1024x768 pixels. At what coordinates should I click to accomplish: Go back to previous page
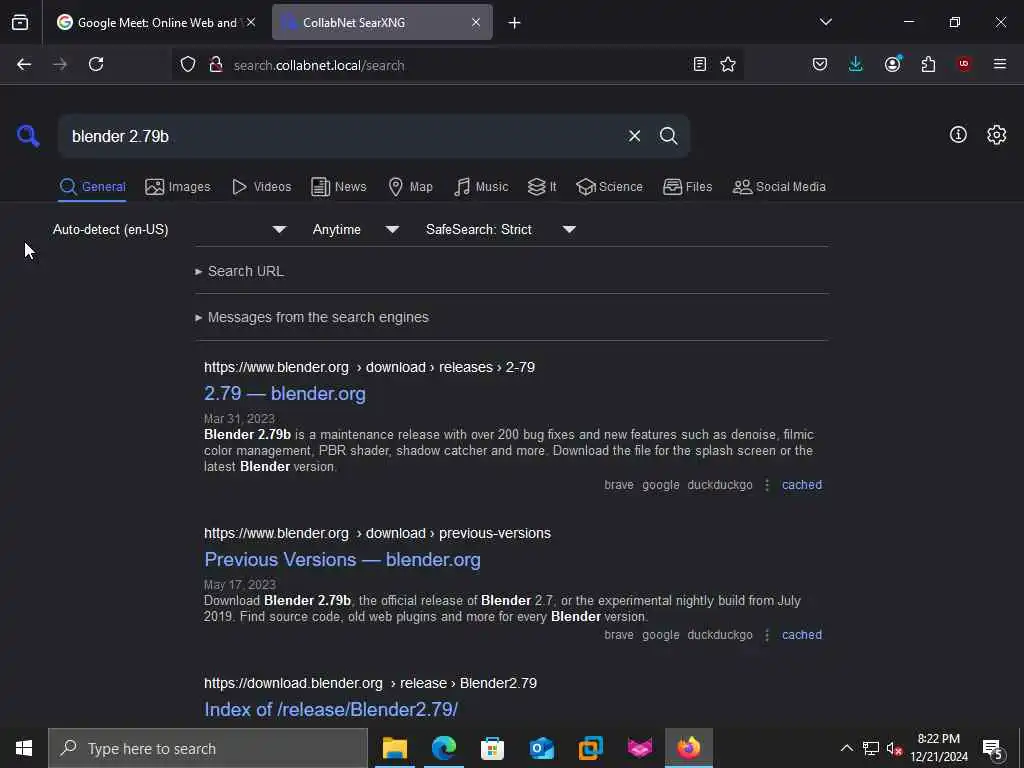click(x=24, y=64)
